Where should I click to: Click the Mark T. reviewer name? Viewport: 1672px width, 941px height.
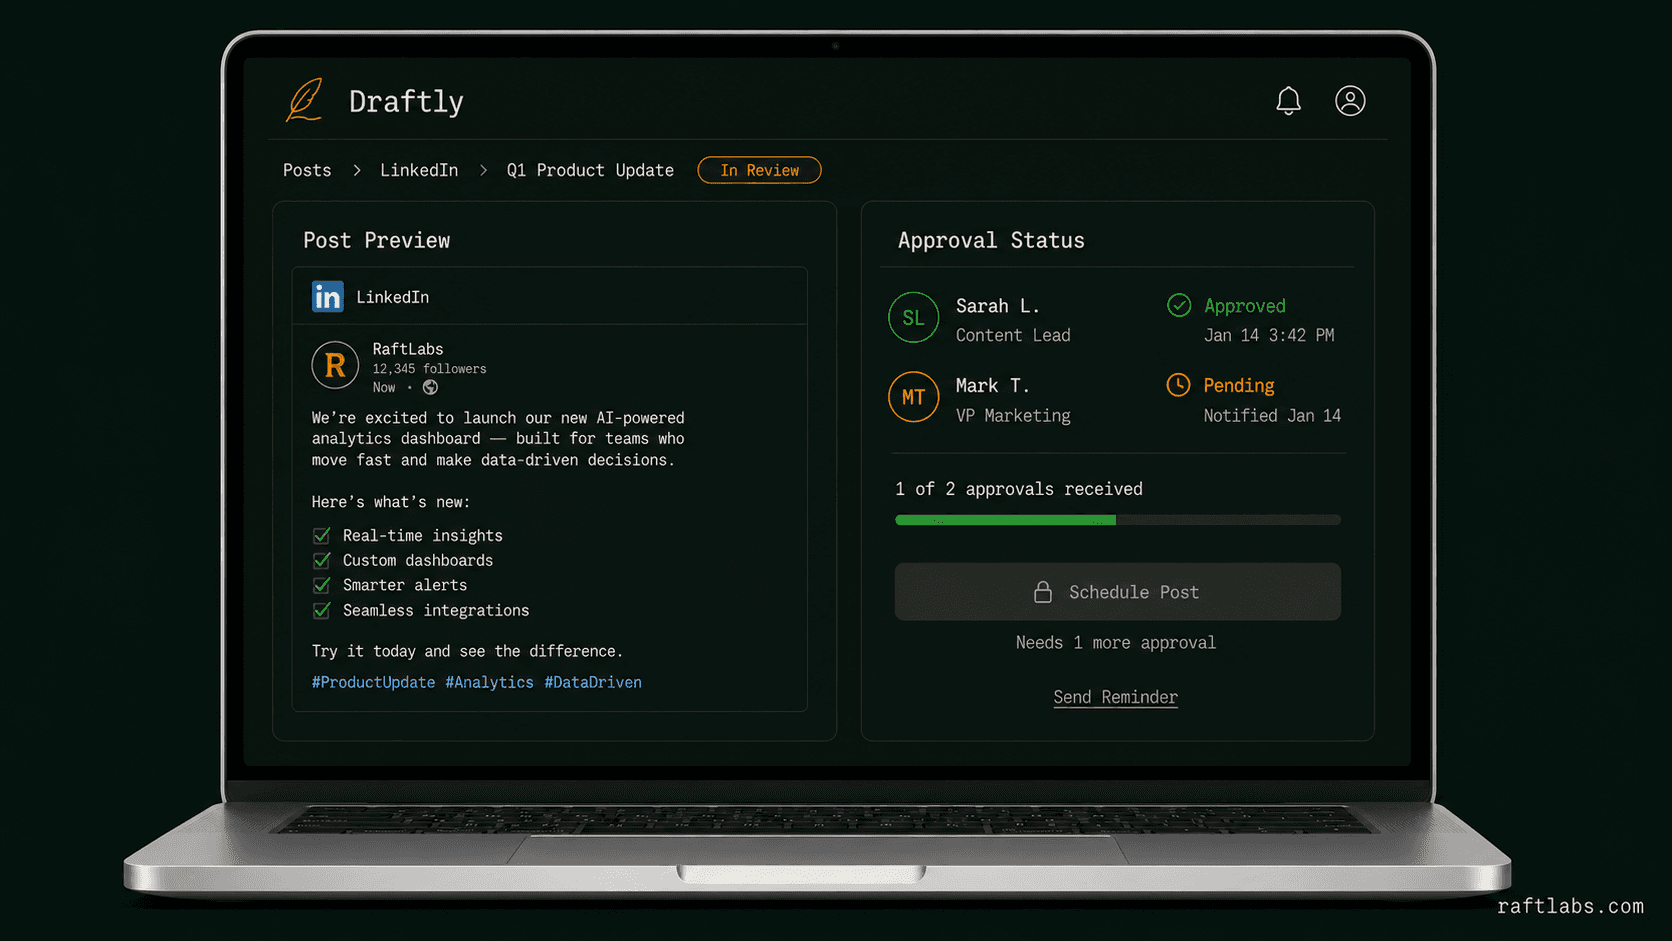pyautogui.click(x=992, y=386)
